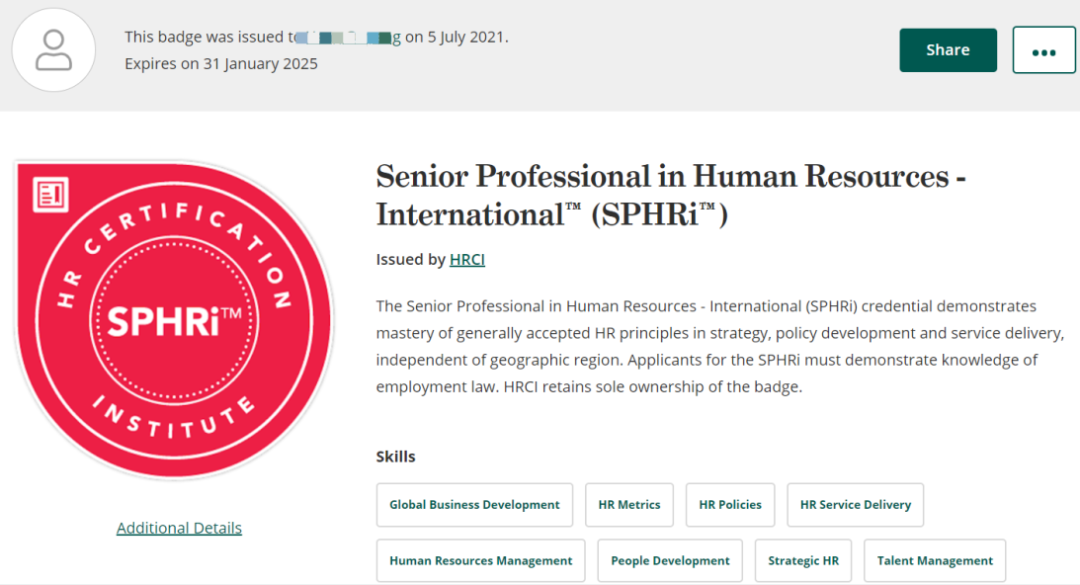Select the Global Business Development skill
This screenshot has height=585, width=1080.
[x=475, y=505]
